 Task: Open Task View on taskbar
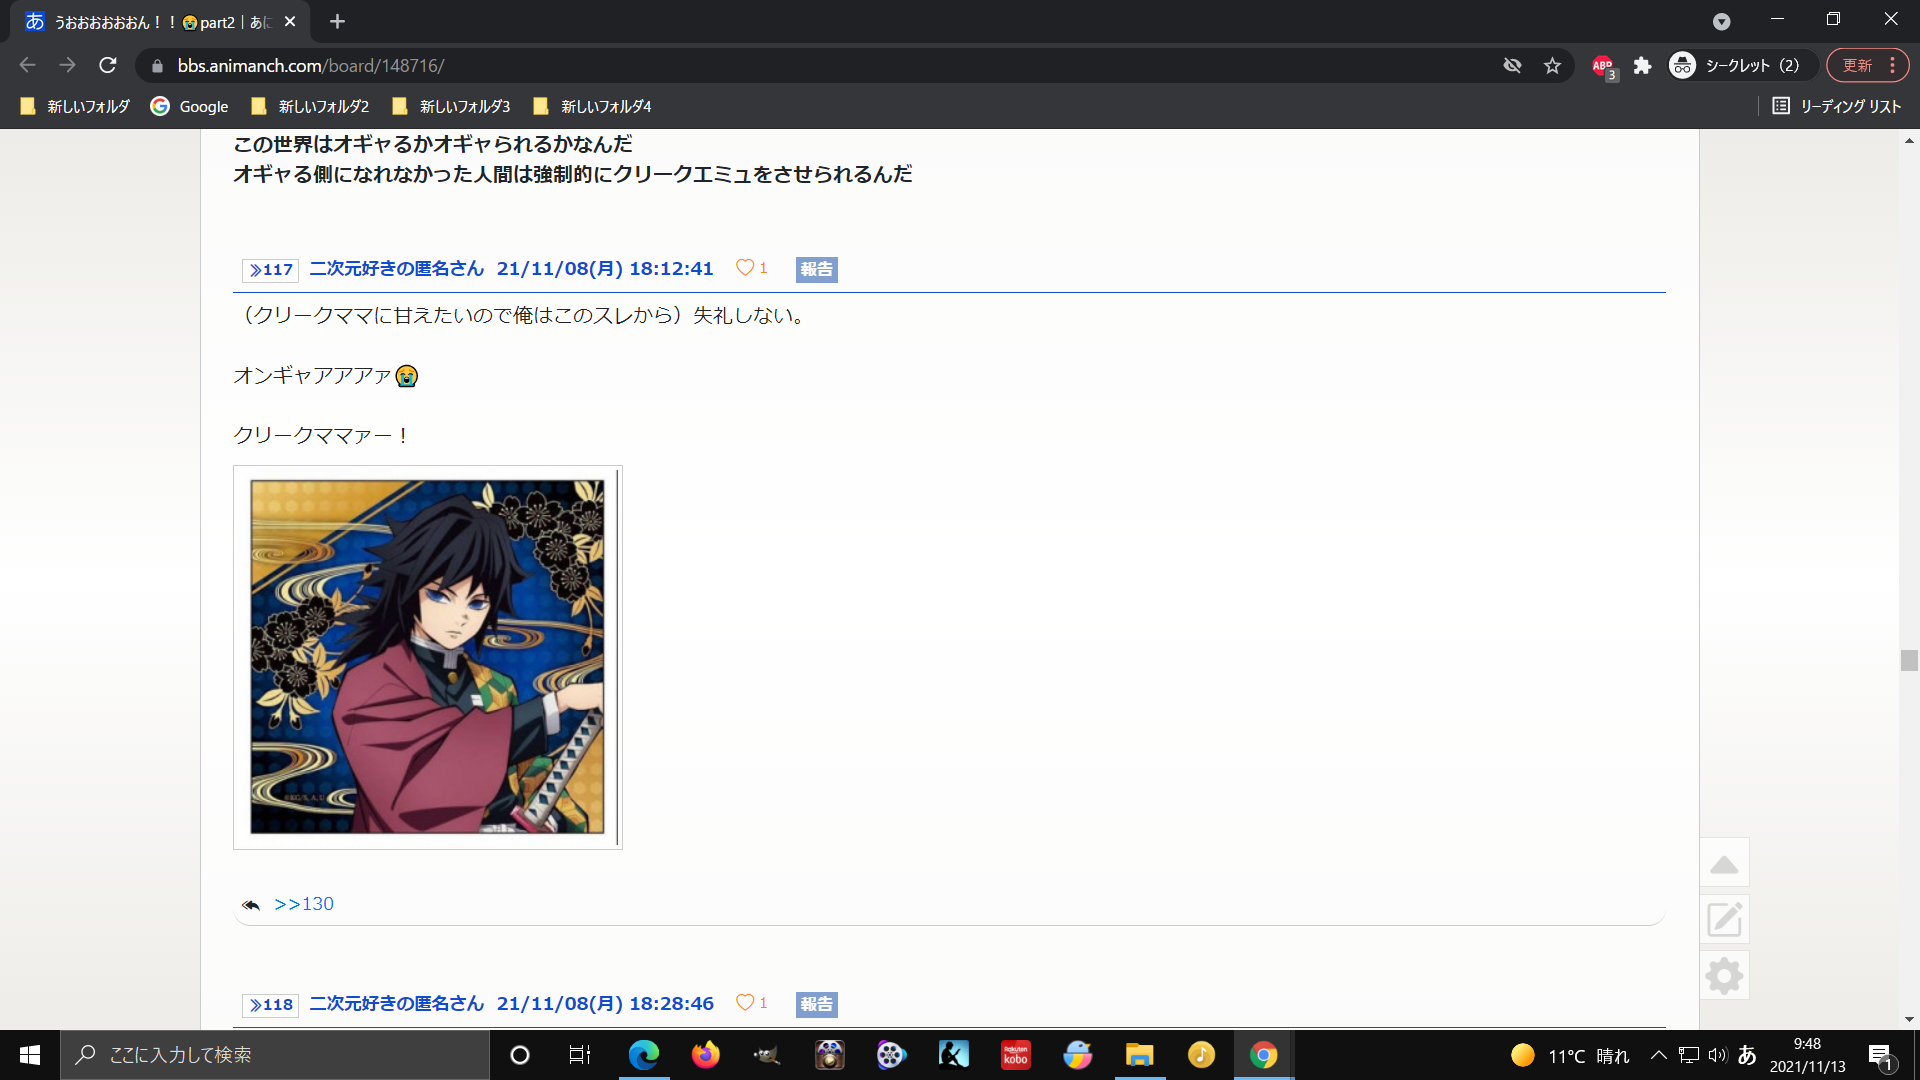coord(580,1055)
